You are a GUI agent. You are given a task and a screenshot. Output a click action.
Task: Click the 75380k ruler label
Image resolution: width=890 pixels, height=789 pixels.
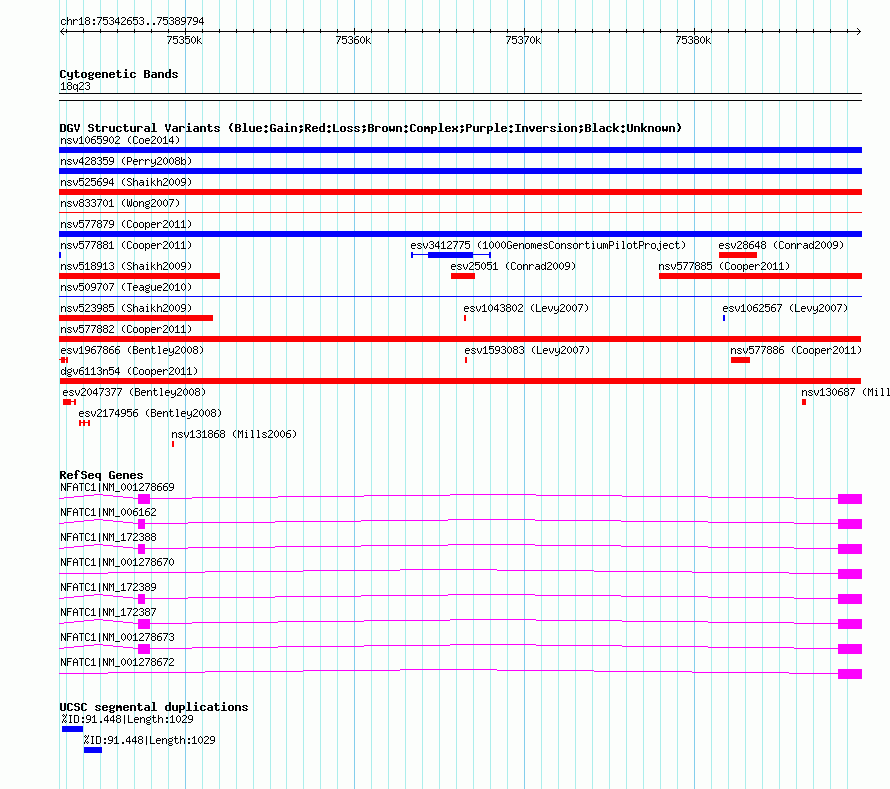(x=693, y=40)
